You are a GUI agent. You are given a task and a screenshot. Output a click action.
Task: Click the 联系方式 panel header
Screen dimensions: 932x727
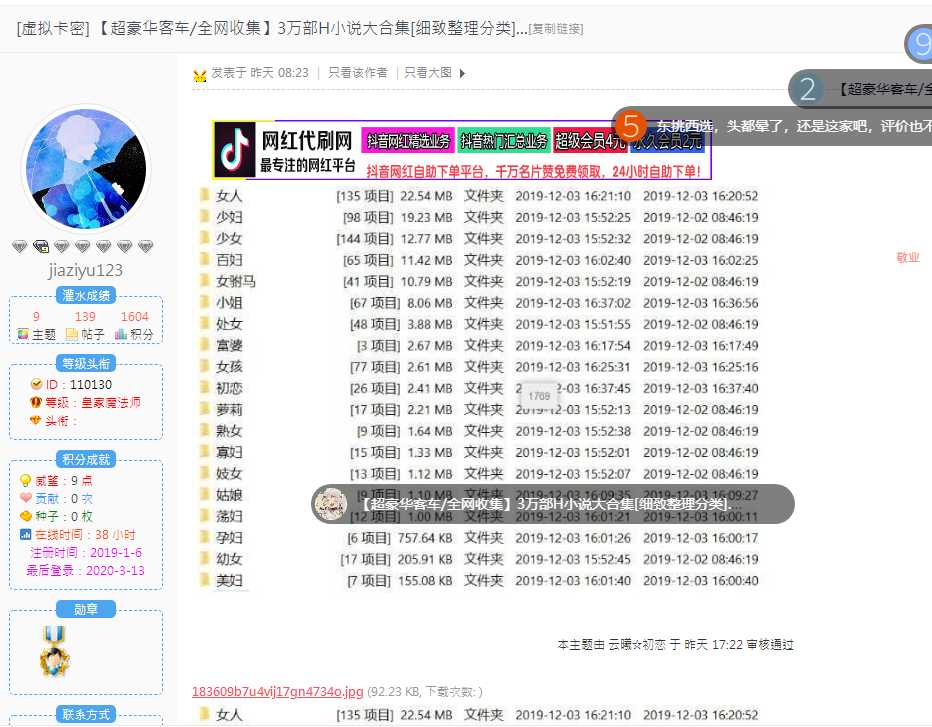point(86,714)
